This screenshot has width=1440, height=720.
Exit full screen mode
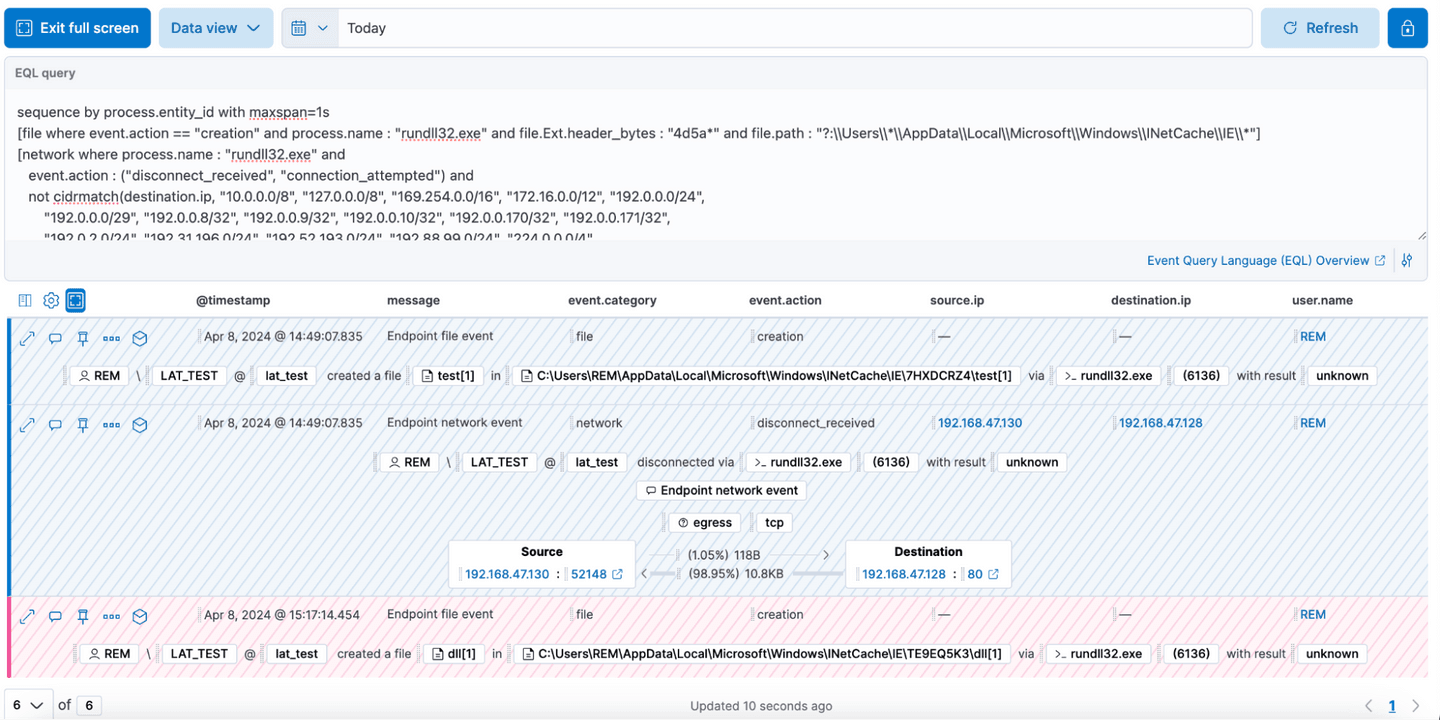pos(78,28)
